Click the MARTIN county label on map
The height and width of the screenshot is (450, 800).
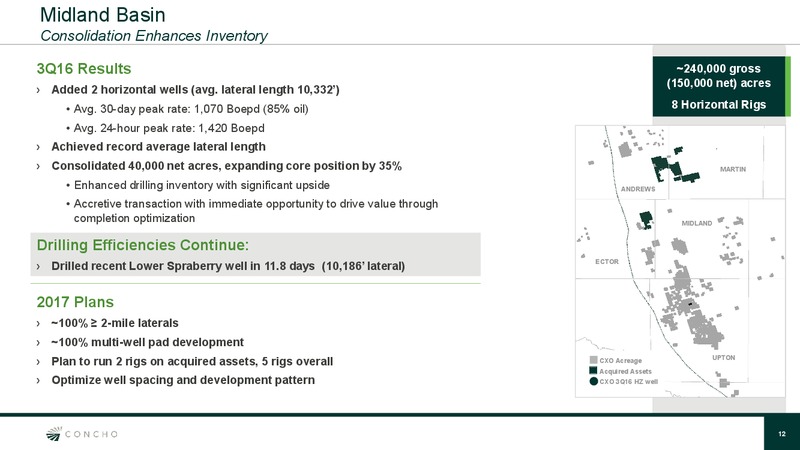click(x=733, y=169)
